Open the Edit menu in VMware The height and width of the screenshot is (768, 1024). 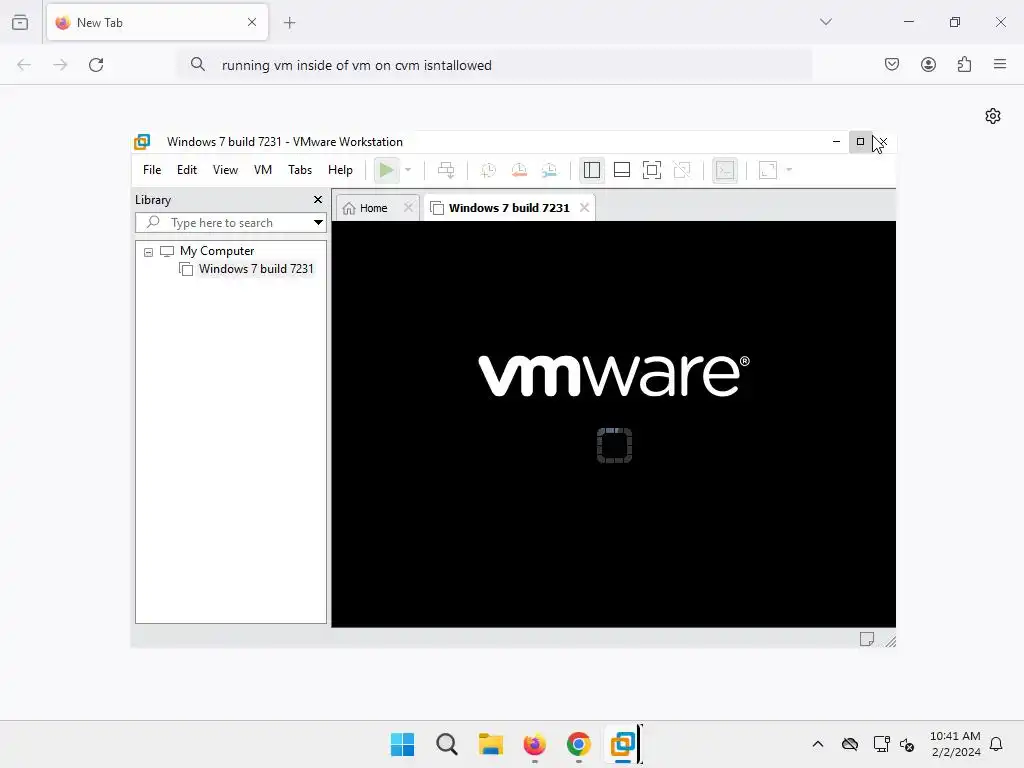click(187, 170)
